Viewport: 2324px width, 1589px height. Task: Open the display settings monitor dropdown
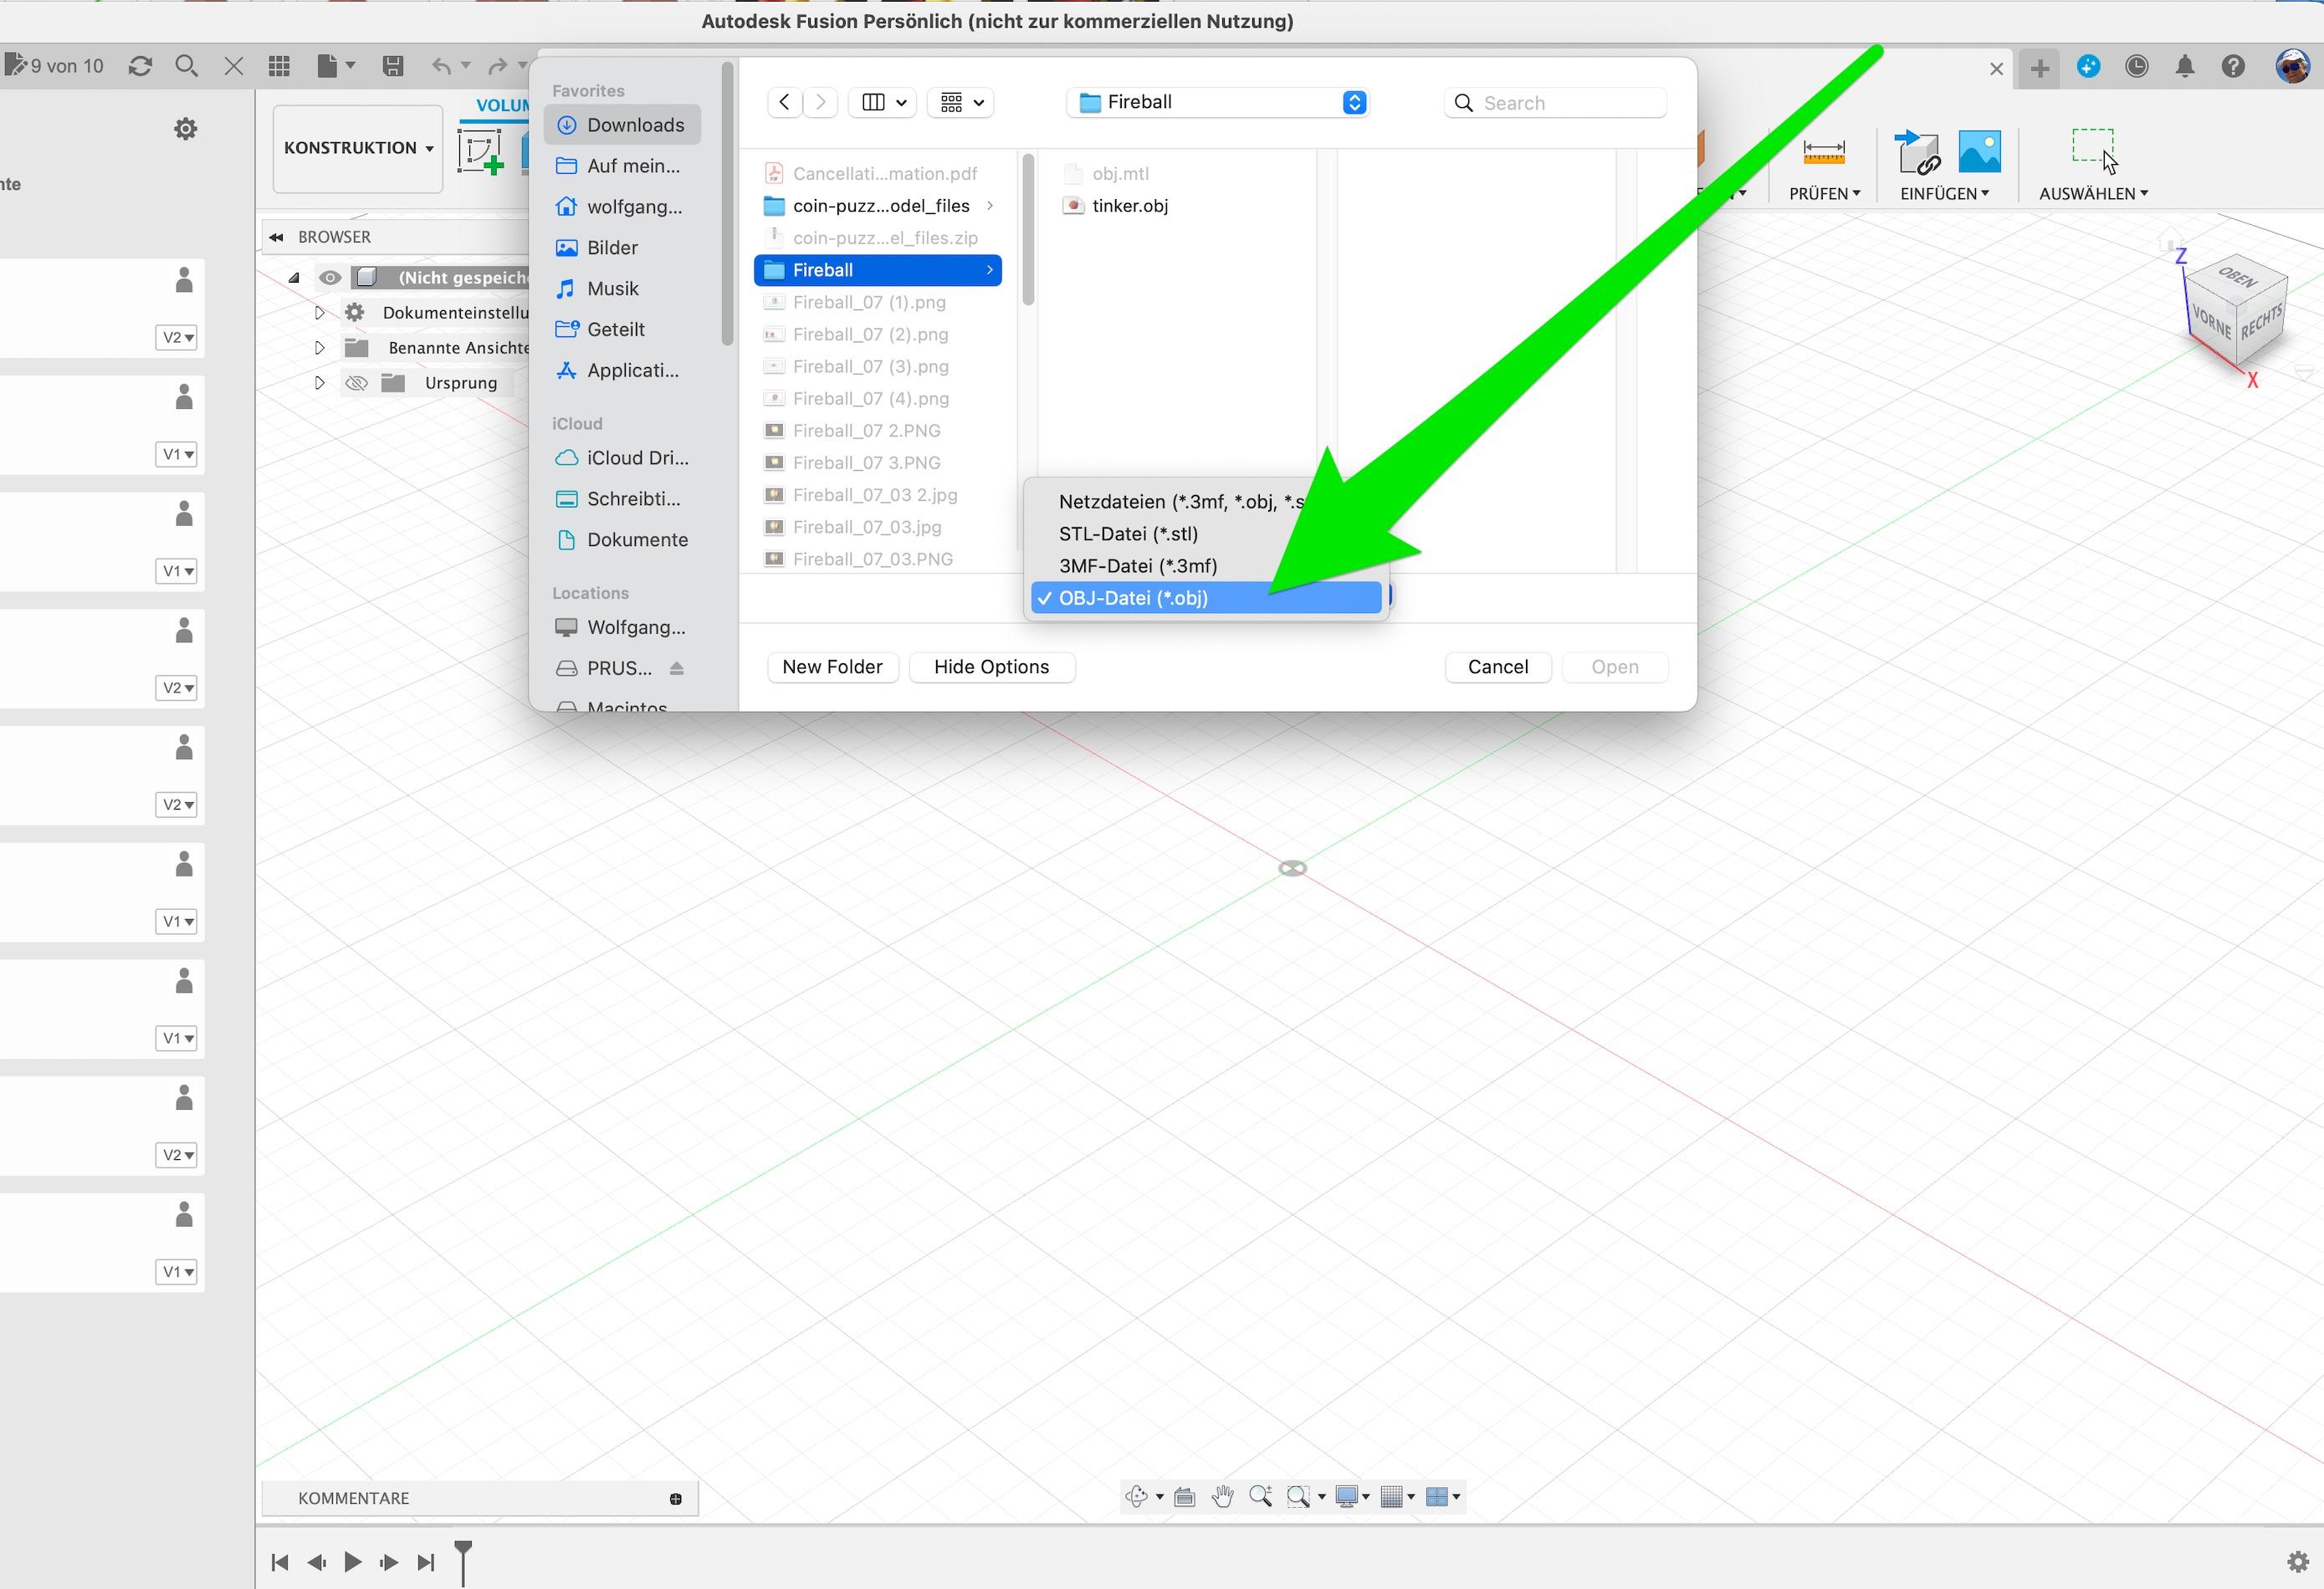click(x=1352, y=1496)
